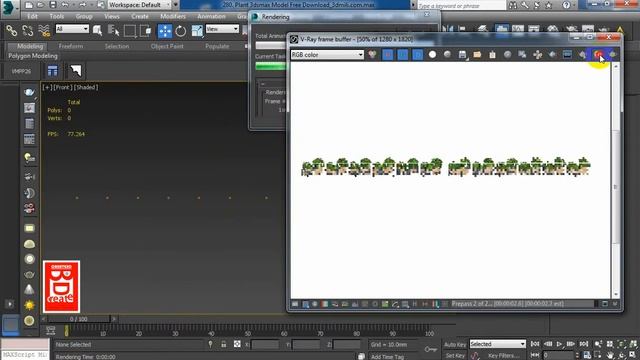
Task: Switch to alpha channel white circle in frame buffer
Action: pyautogui.click(x=432, y=54)
